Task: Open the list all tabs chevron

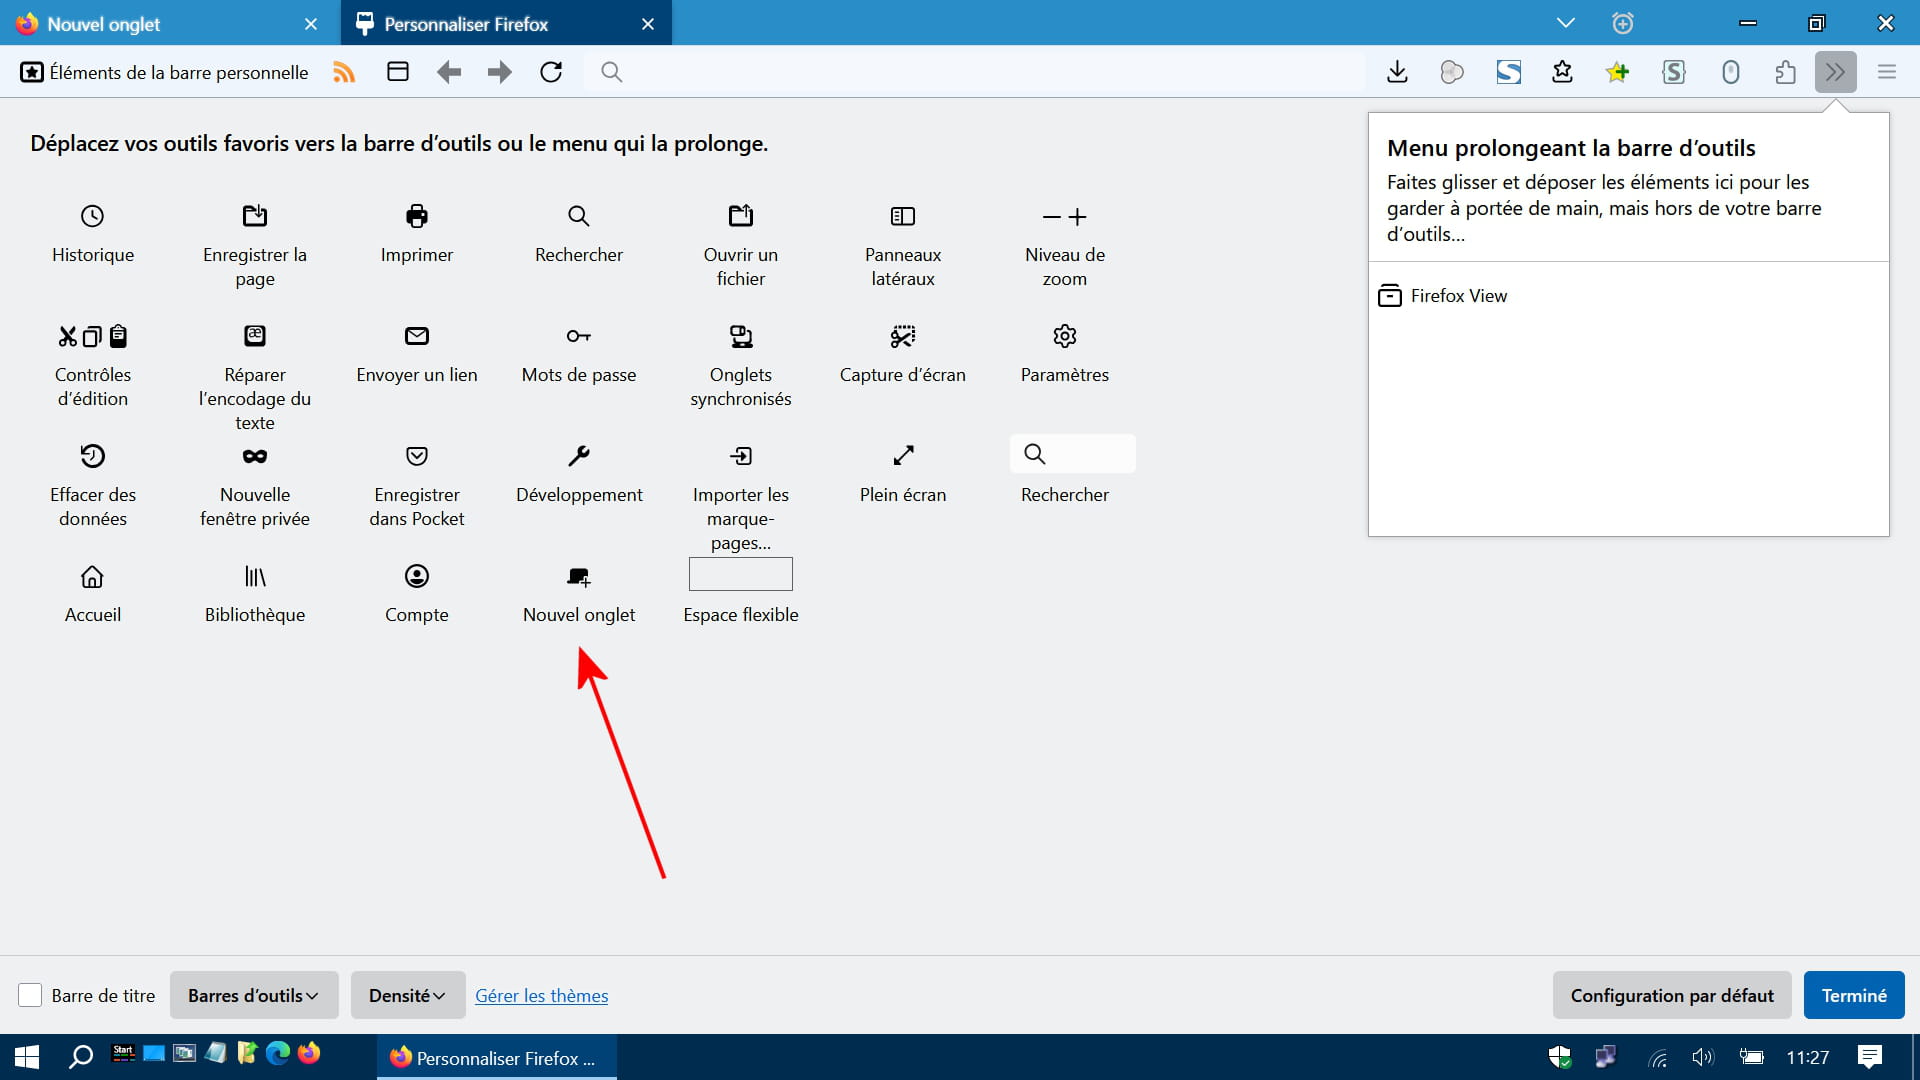Action: point(1566,23)
